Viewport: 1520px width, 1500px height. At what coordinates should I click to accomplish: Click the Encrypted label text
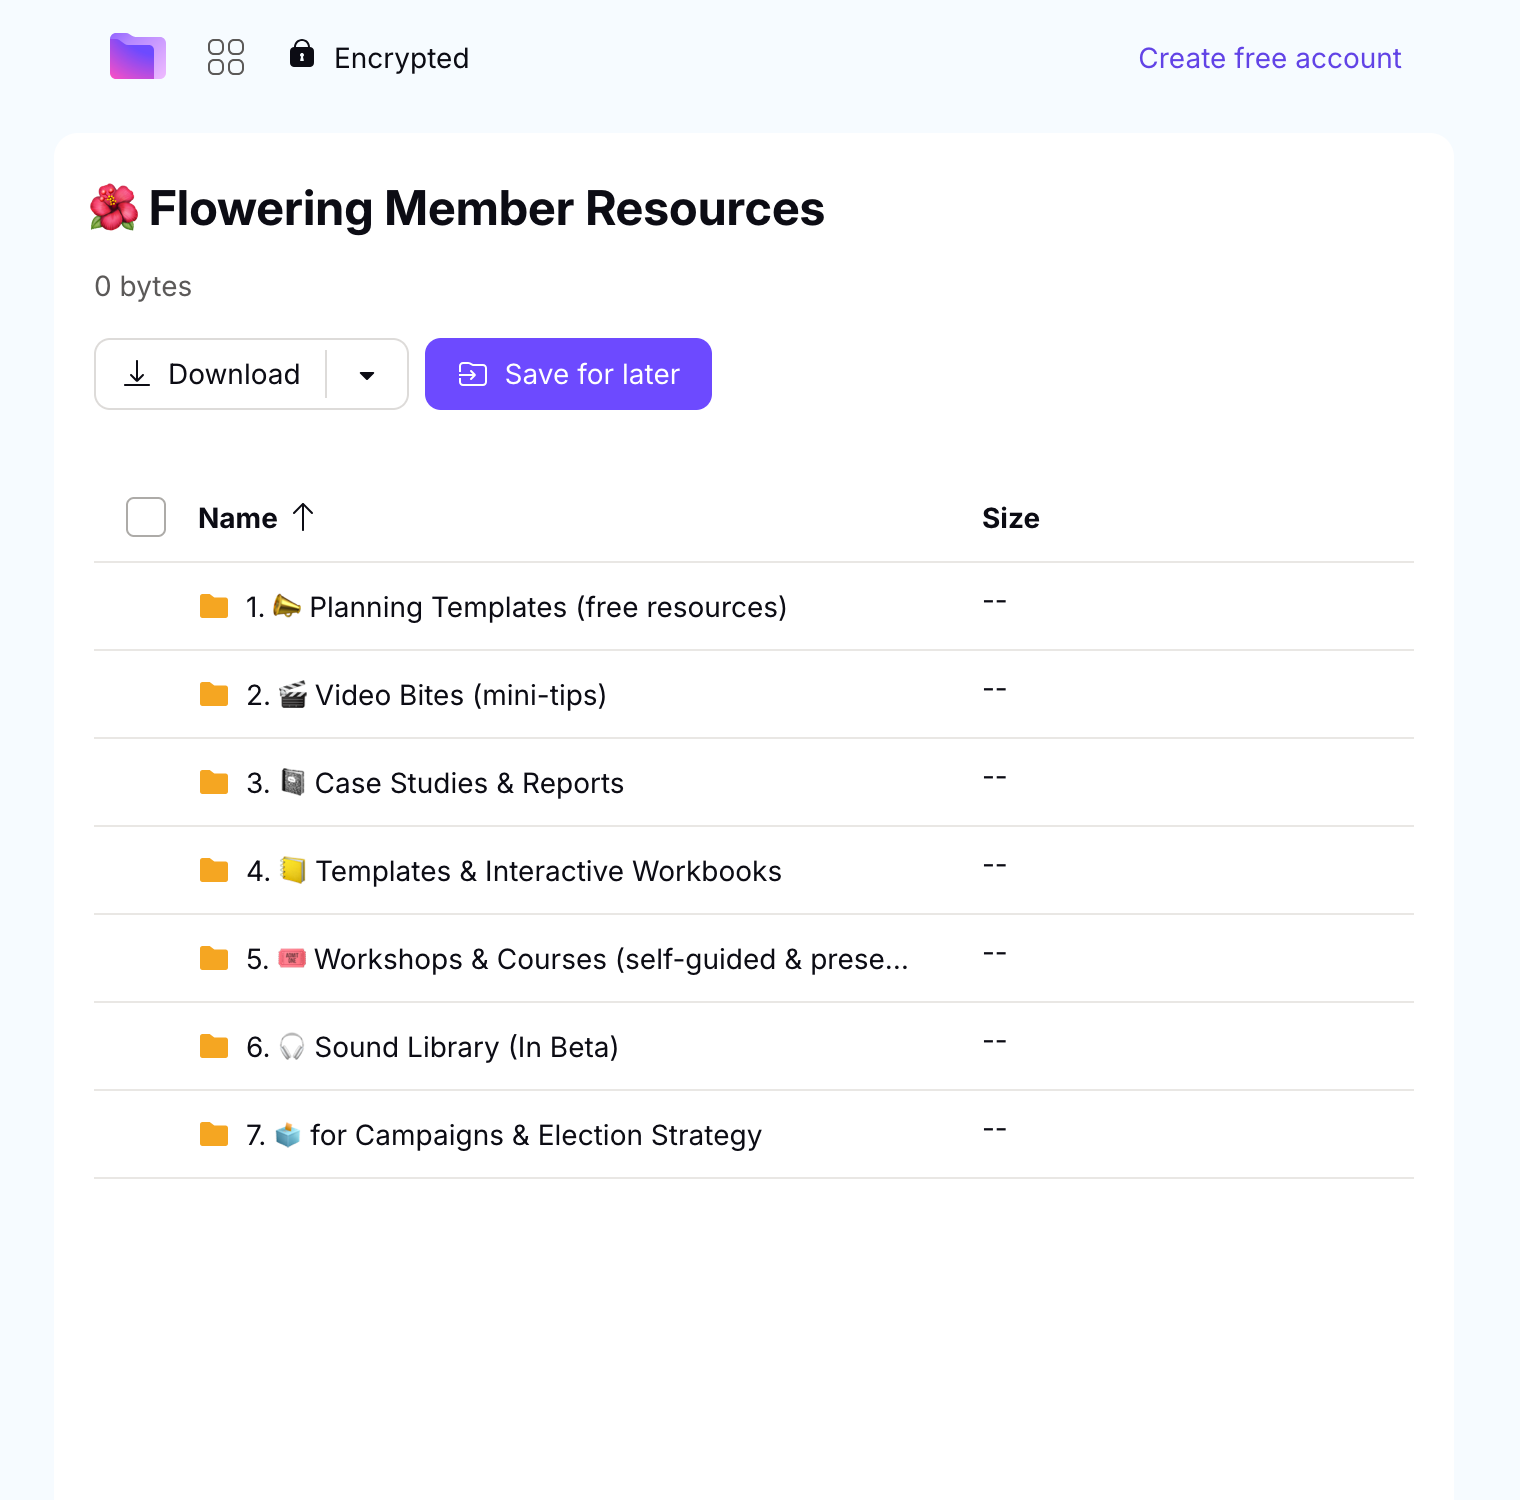(x=401, y=58)
